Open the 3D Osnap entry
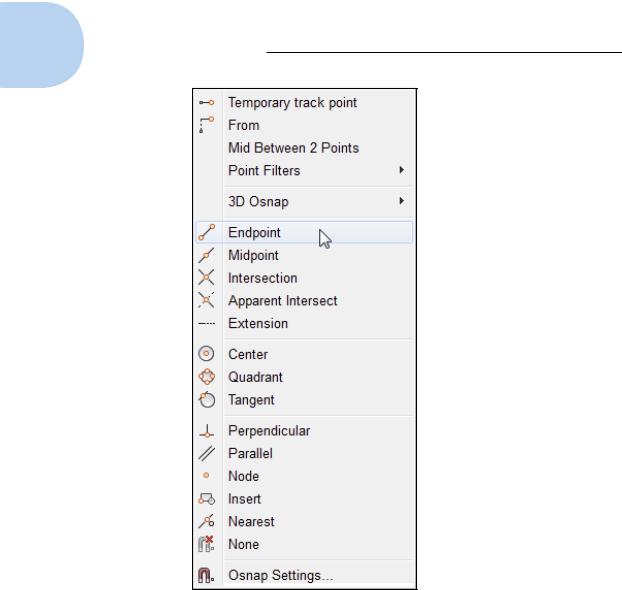This screenshot has height=590, width=622. (304, 202)
